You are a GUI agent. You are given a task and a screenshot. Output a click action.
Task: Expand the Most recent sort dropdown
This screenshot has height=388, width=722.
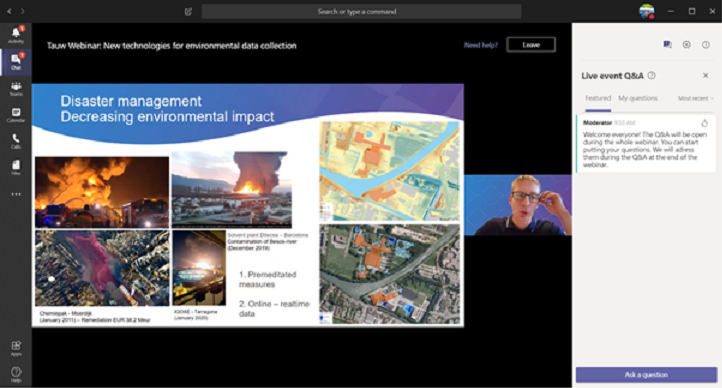tap(695, 98)
